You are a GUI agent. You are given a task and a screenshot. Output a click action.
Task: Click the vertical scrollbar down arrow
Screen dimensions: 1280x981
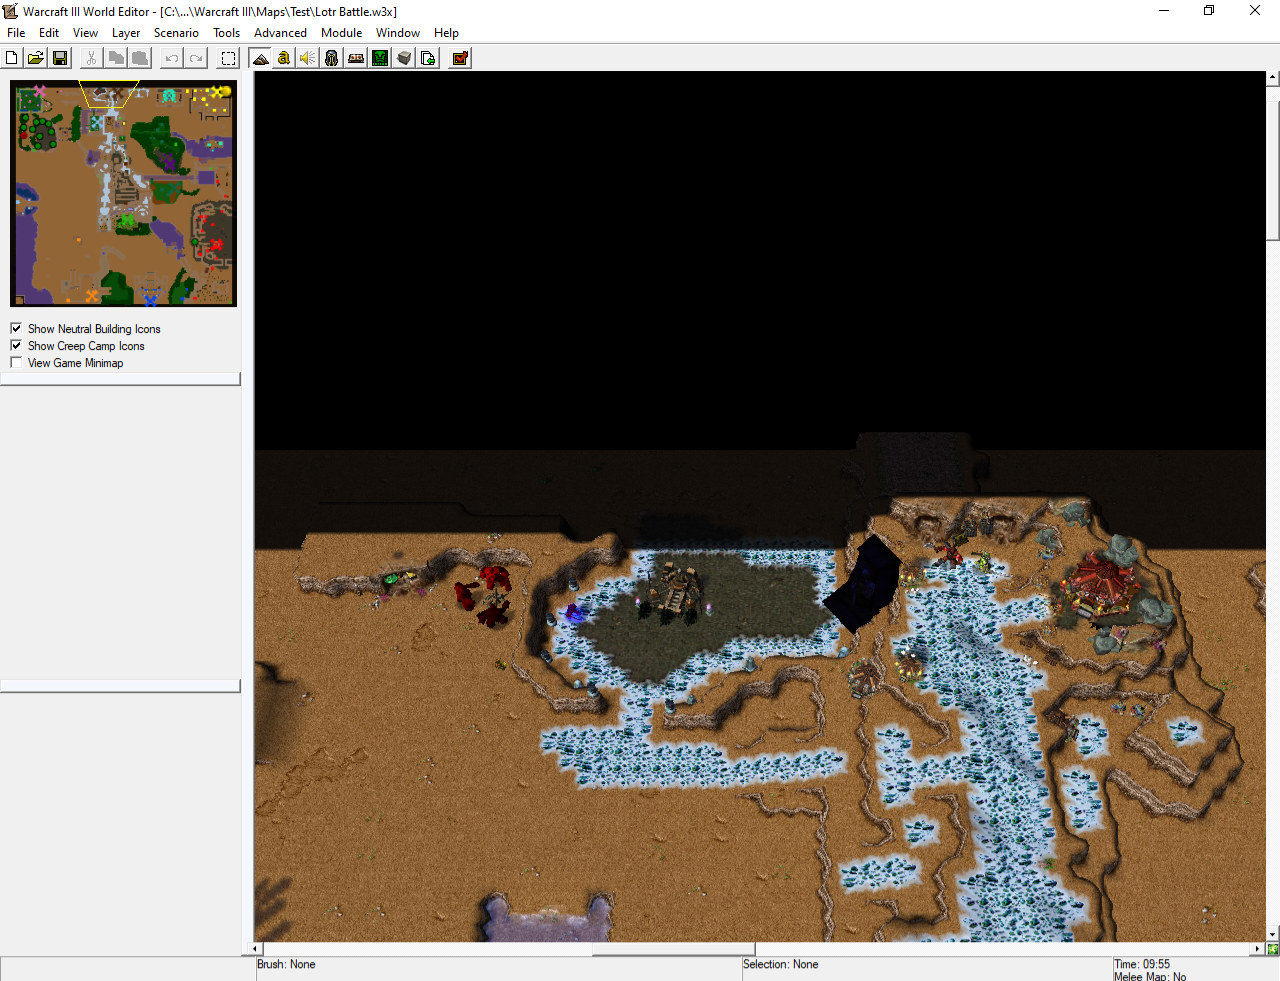tap(1272, 935)
